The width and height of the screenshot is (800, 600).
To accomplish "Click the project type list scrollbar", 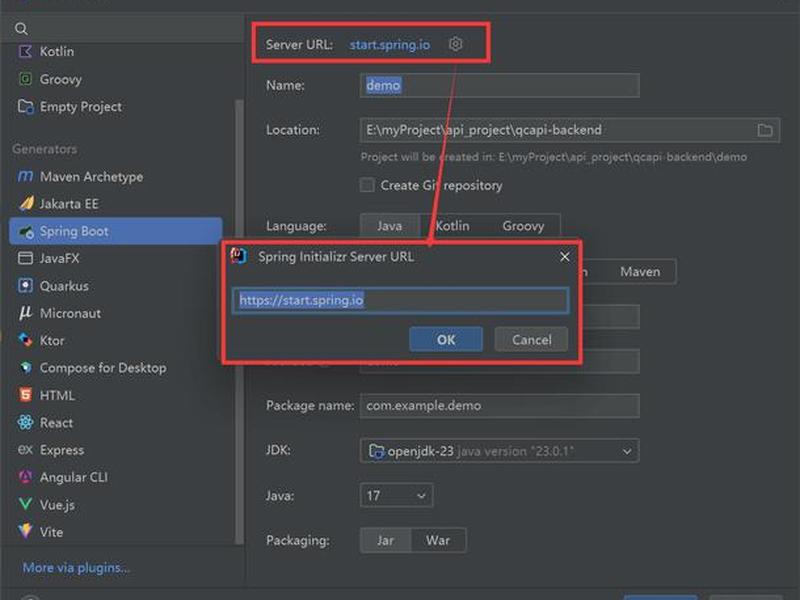I will pos(238,321).
